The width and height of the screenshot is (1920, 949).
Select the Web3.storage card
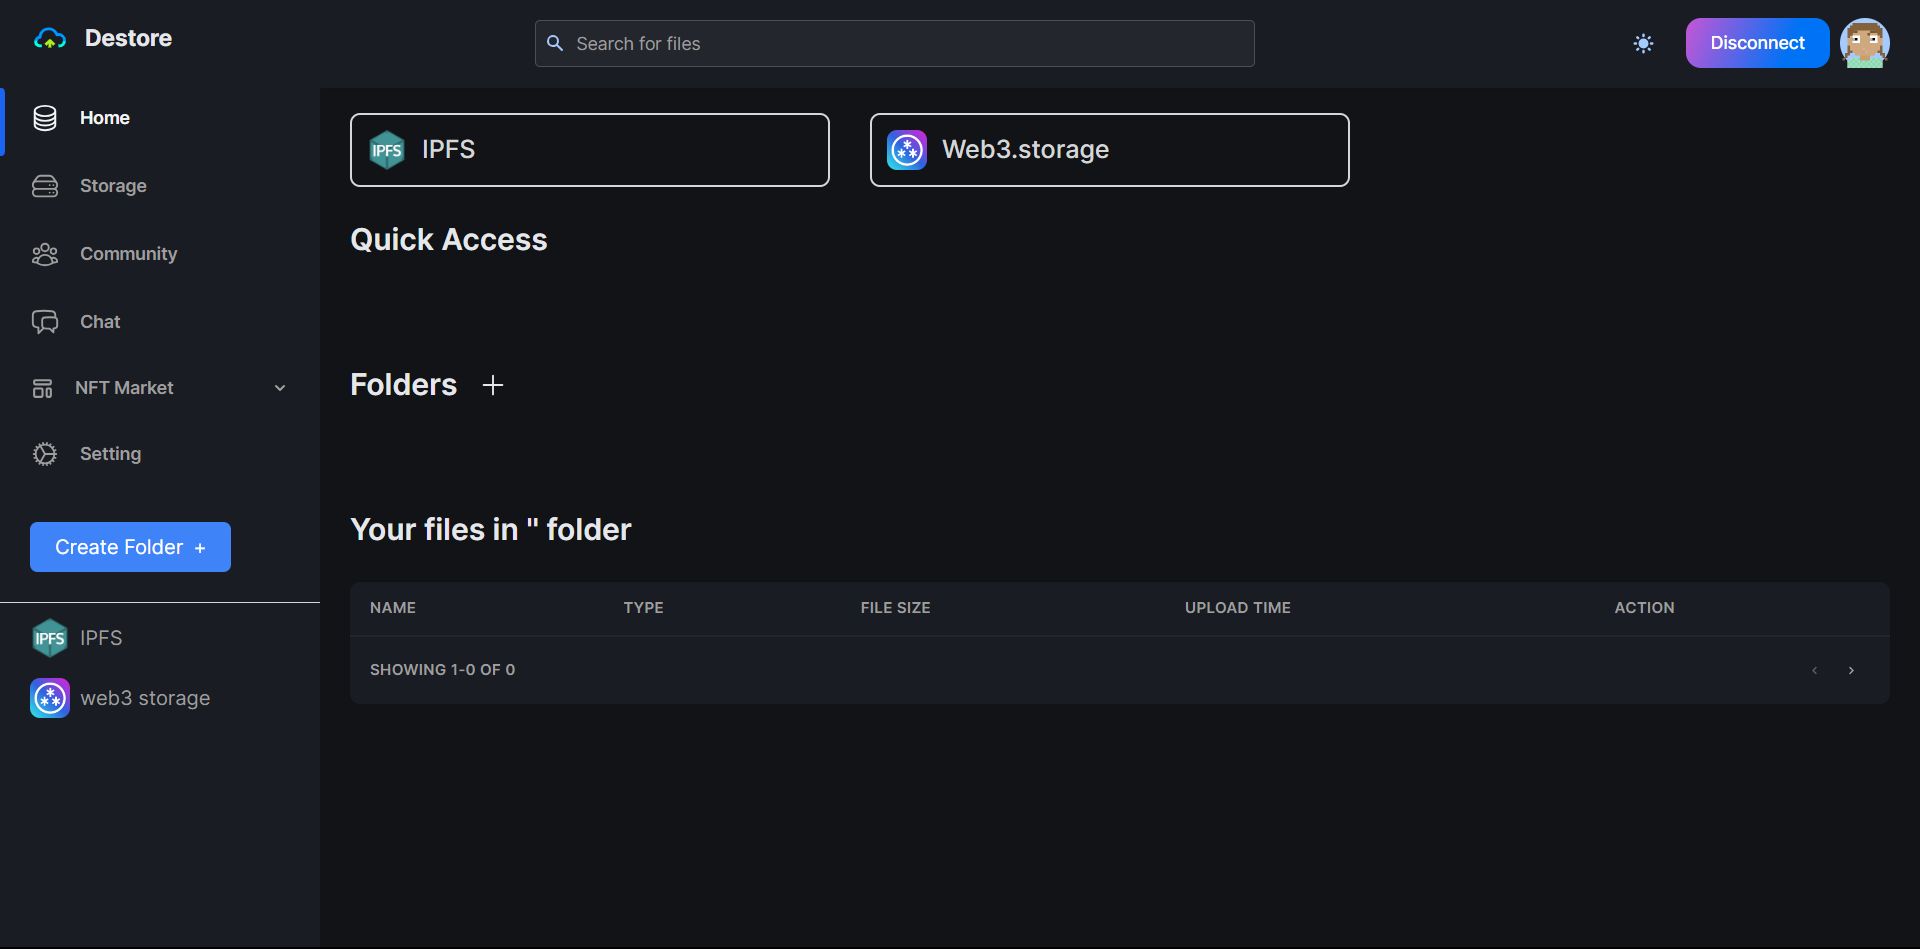pos(1110,150)
